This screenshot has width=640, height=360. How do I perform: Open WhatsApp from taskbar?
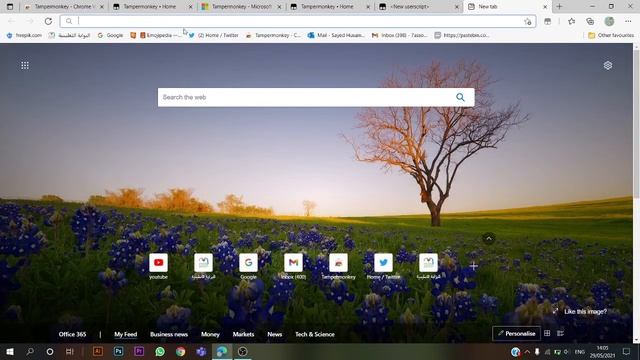coord(160,351)
